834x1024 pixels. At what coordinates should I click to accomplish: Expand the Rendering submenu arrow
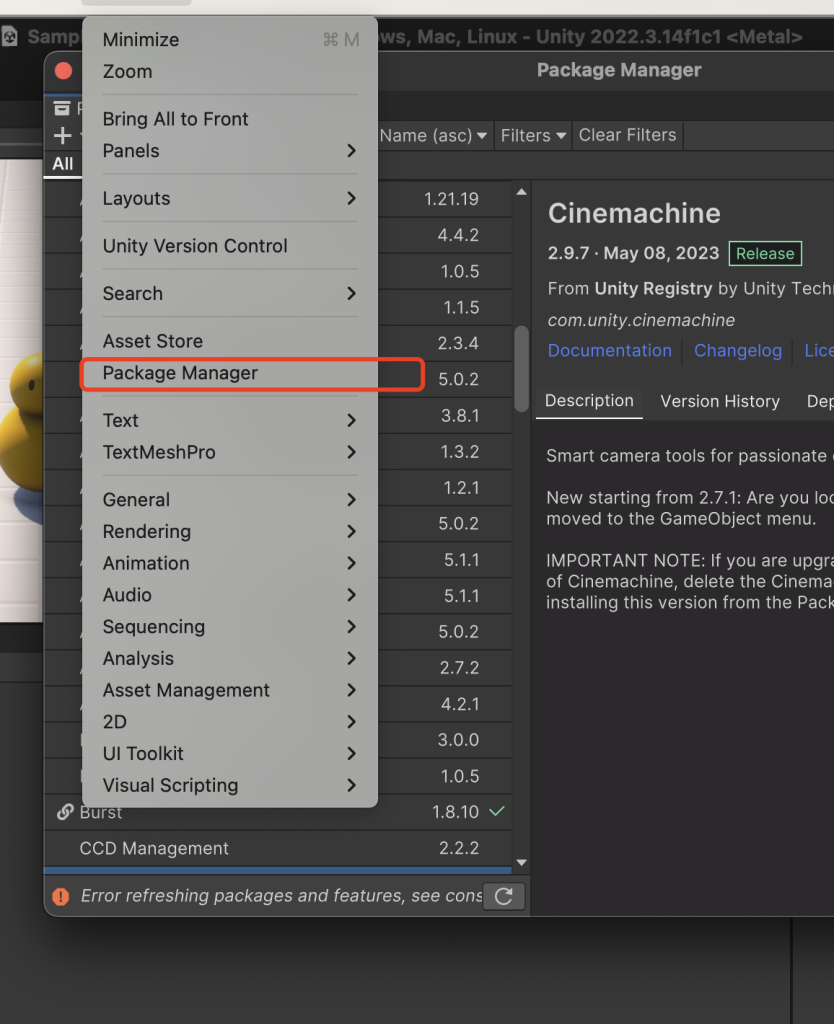(x=351, y=531)
